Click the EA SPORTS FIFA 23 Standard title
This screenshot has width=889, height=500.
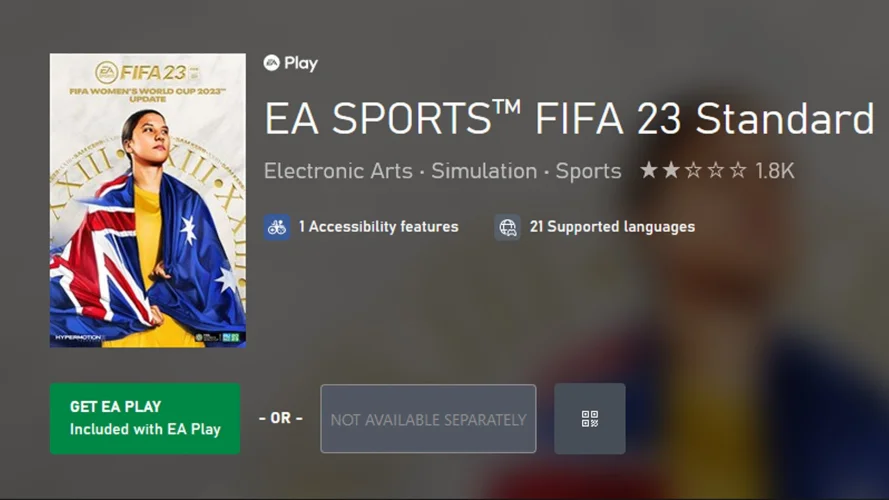568,119
